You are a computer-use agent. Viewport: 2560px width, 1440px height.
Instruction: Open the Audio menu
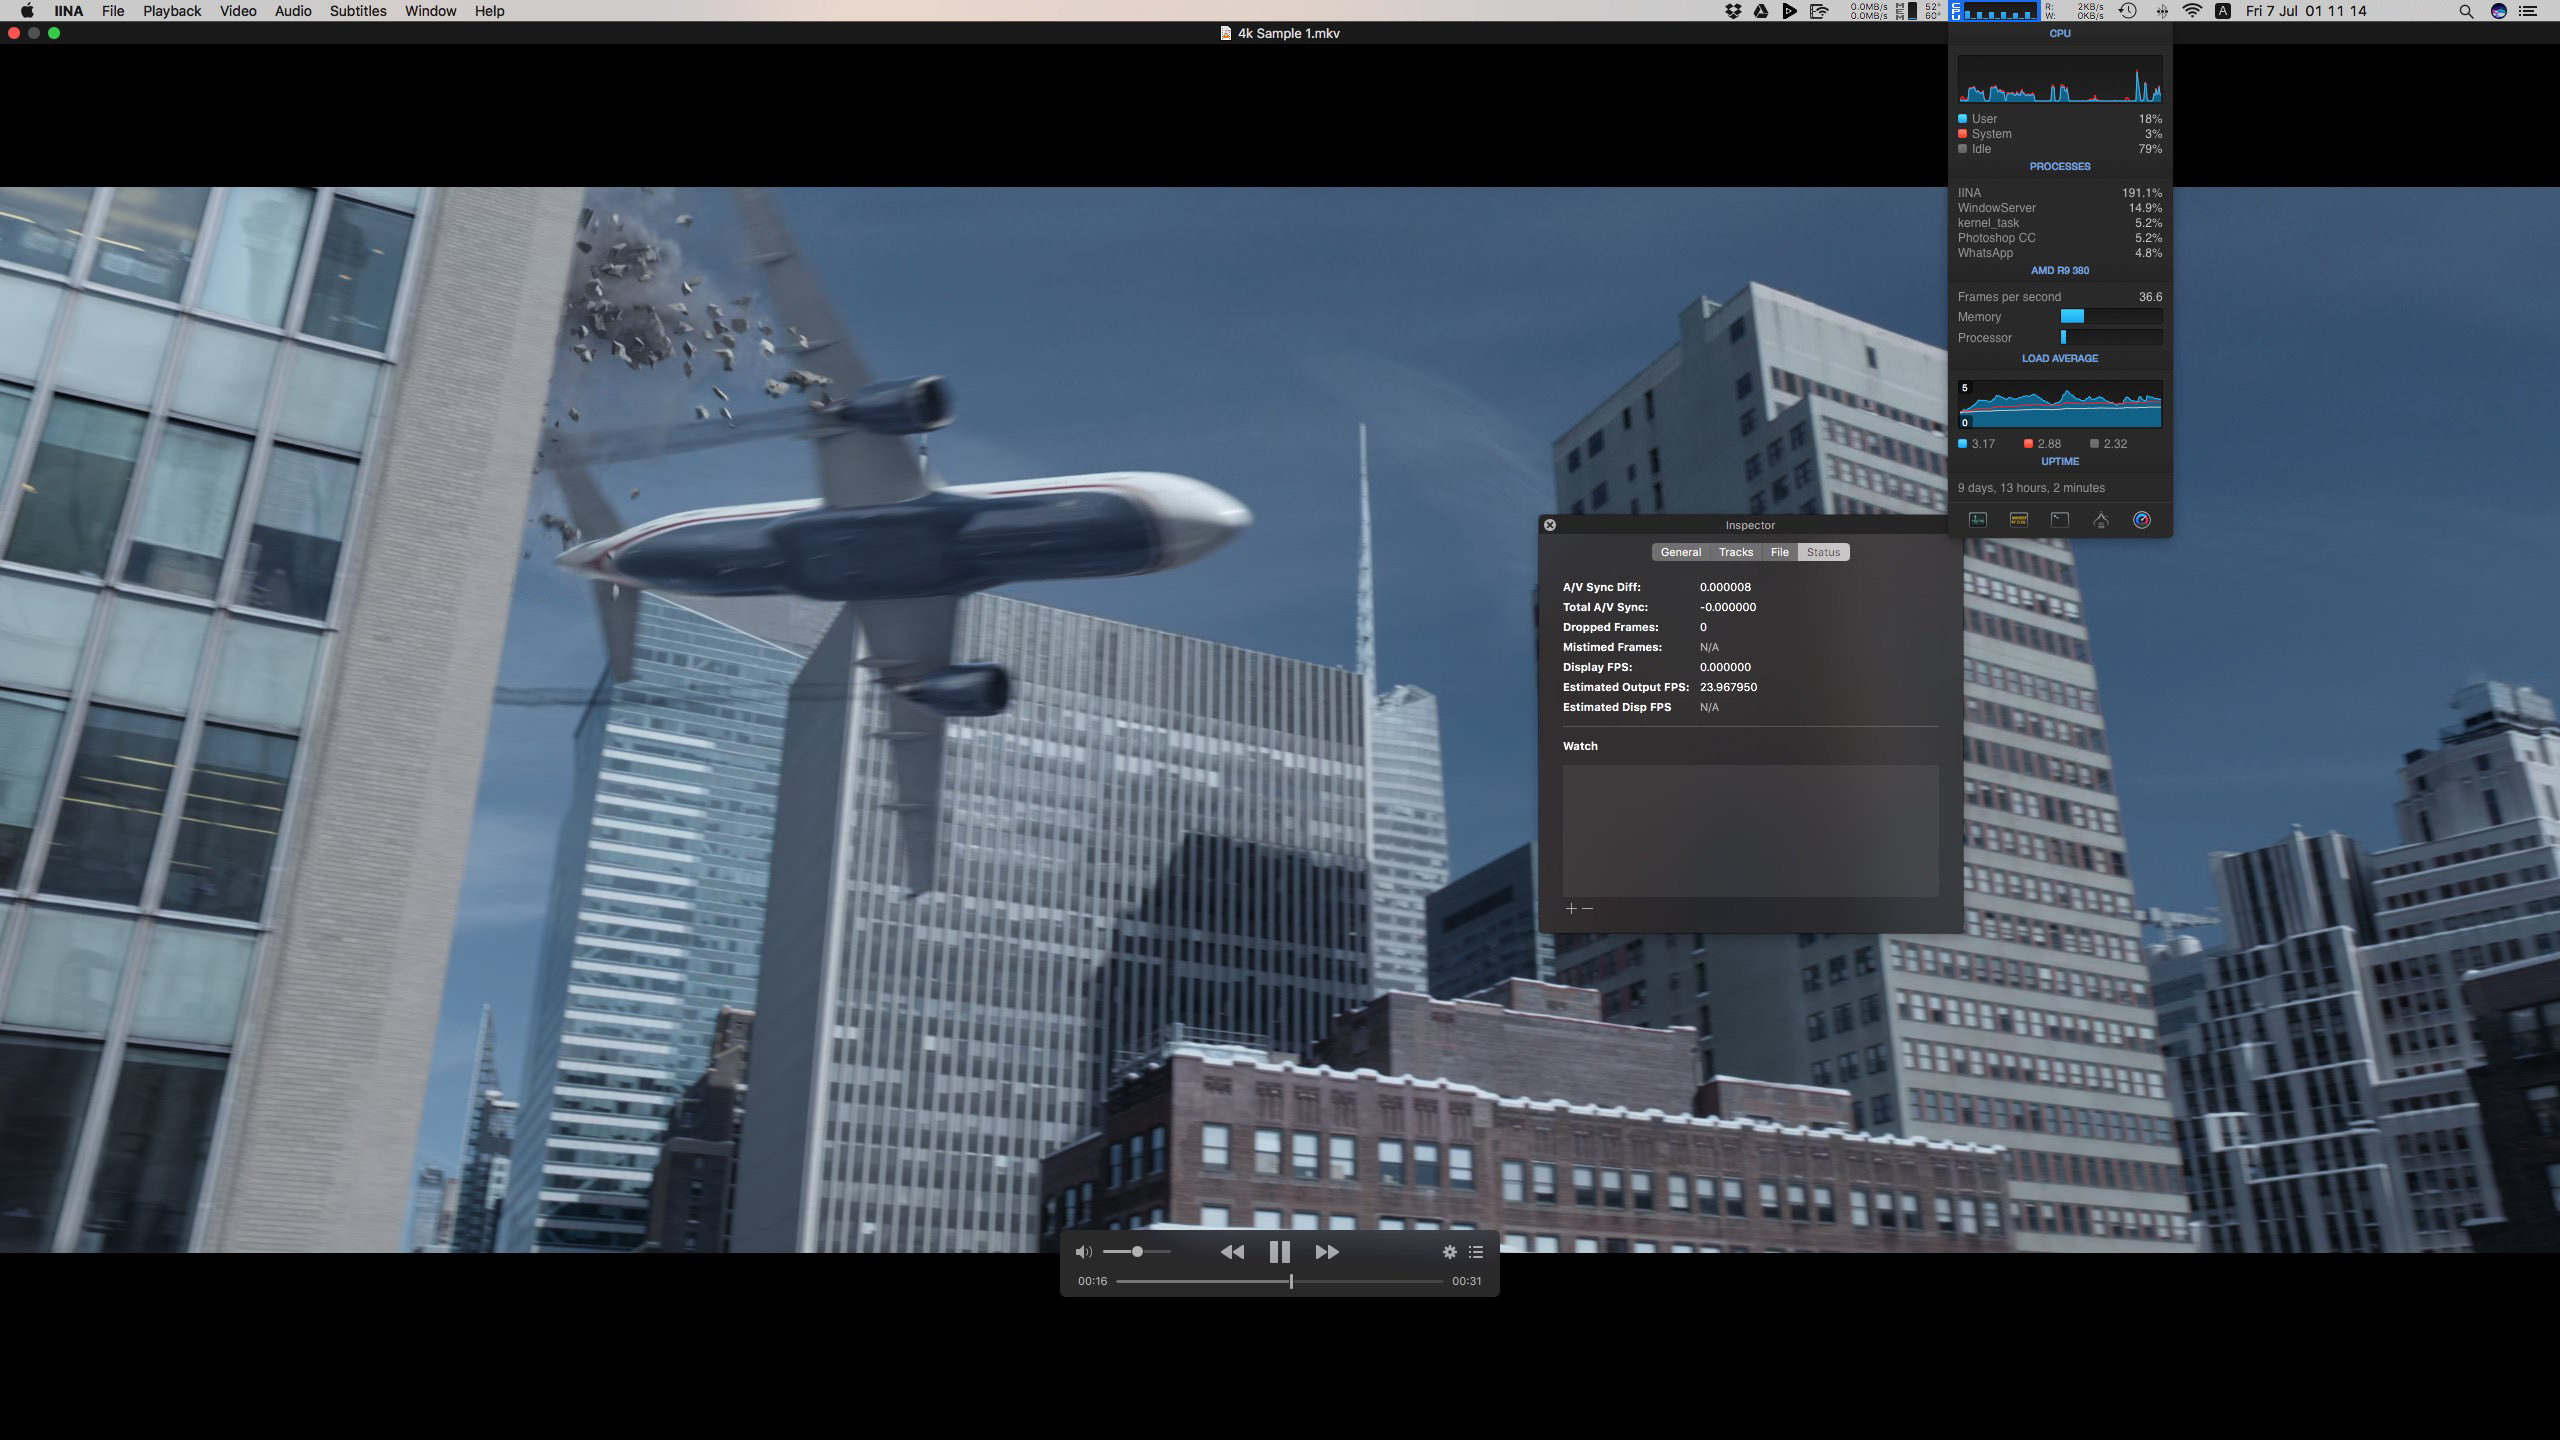coord(293,11)
